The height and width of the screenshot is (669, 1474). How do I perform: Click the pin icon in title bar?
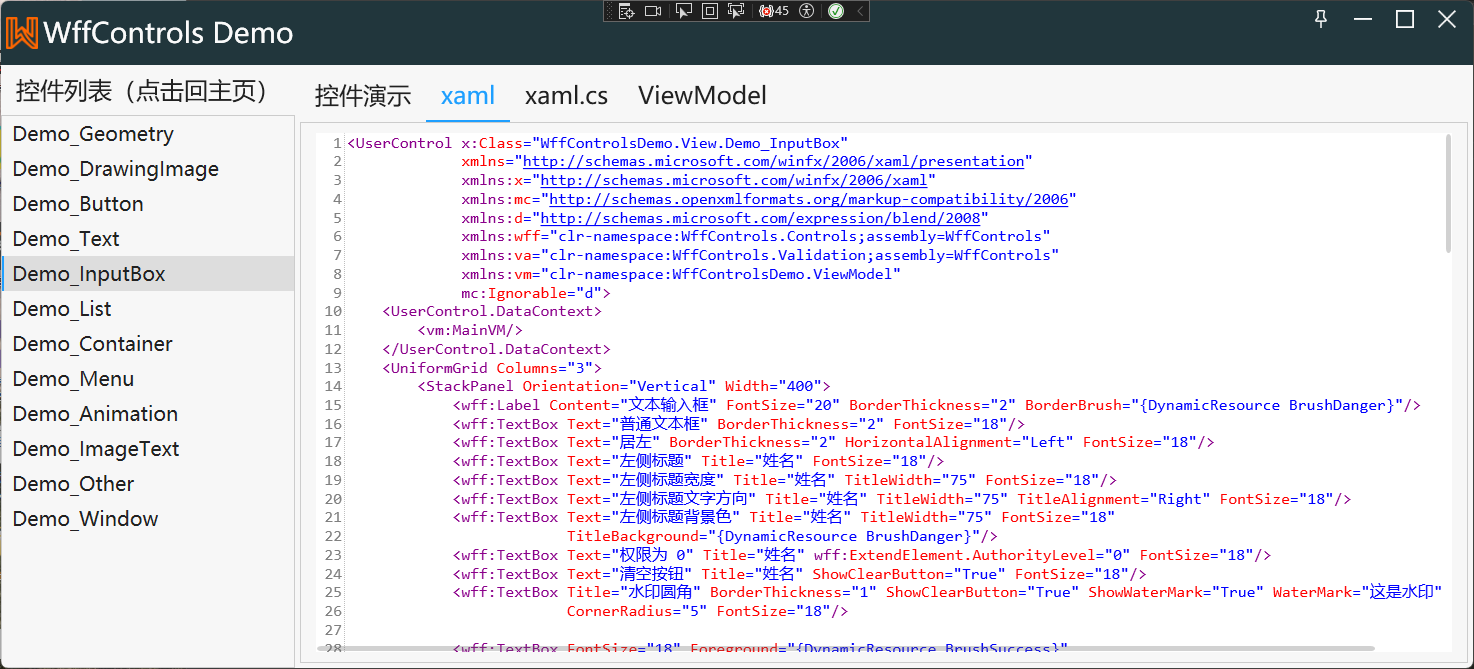1321,19
